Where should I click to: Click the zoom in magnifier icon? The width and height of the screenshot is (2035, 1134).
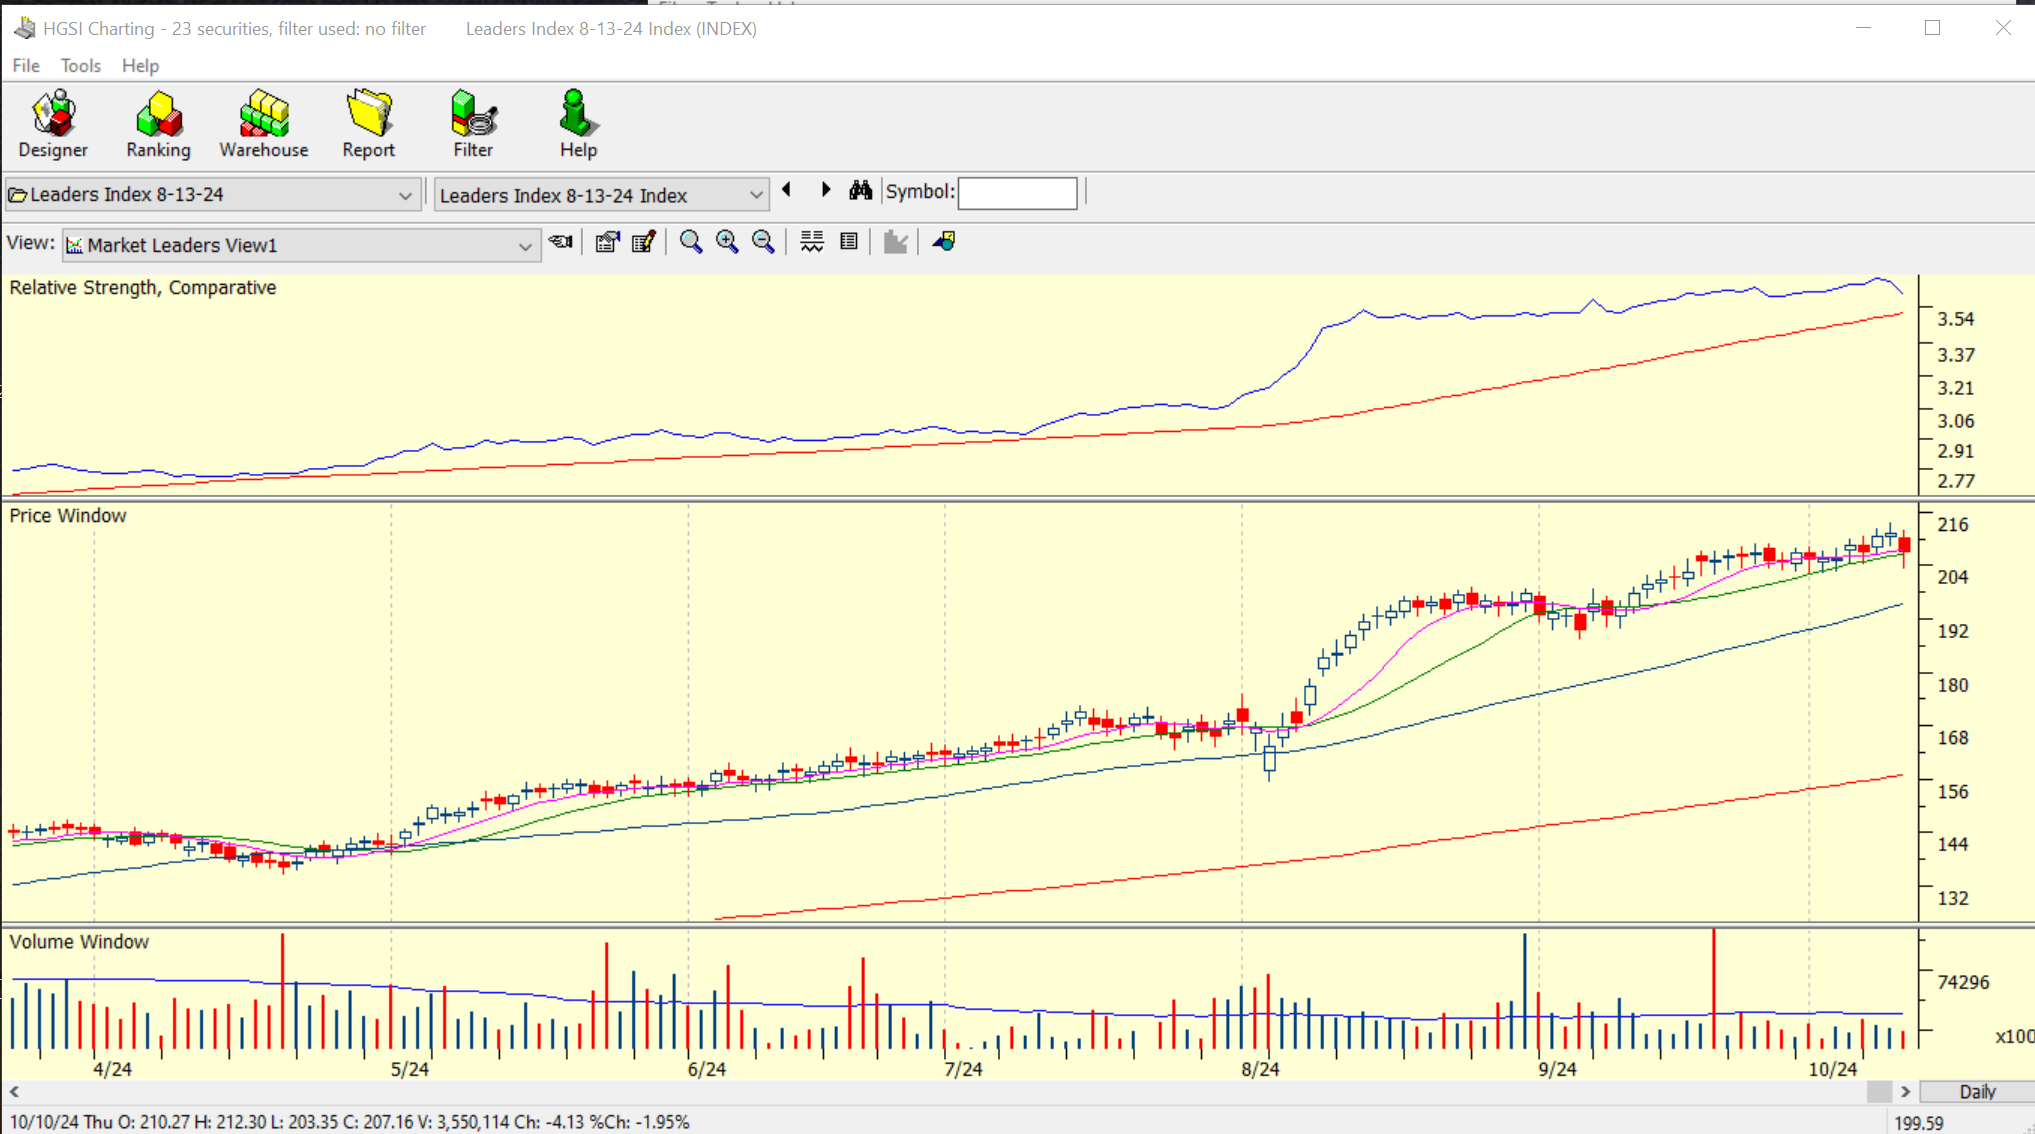click(727, 242)
